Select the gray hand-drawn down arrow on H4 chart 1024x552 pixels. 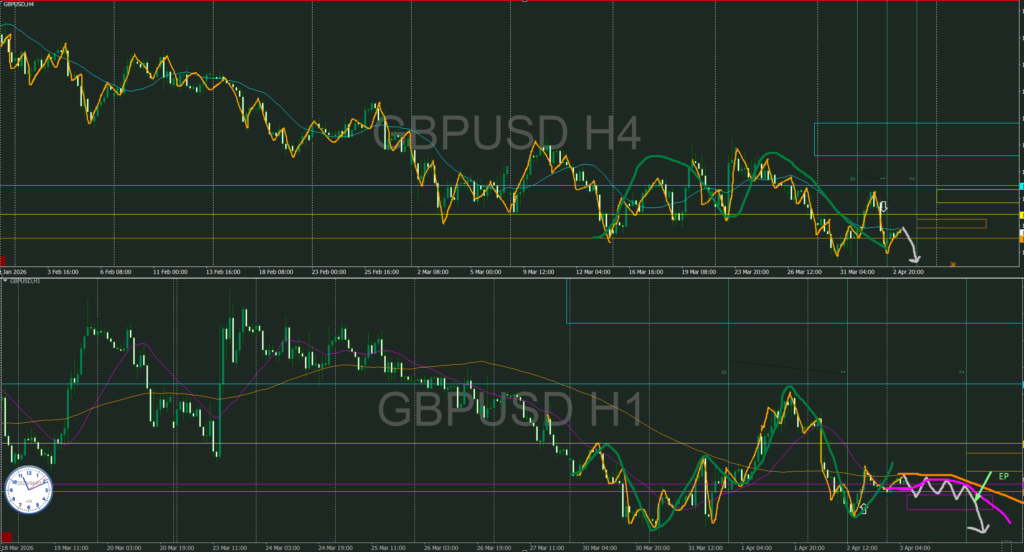point(910,247)
